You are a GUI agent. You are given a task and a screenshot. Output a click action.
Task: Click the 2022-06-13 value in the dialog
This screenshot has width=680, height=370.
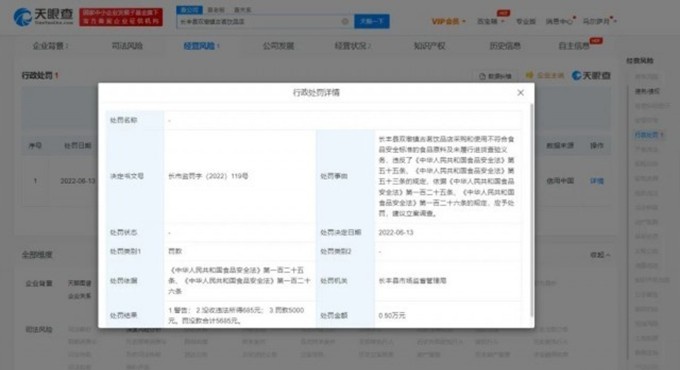(396, 233)
